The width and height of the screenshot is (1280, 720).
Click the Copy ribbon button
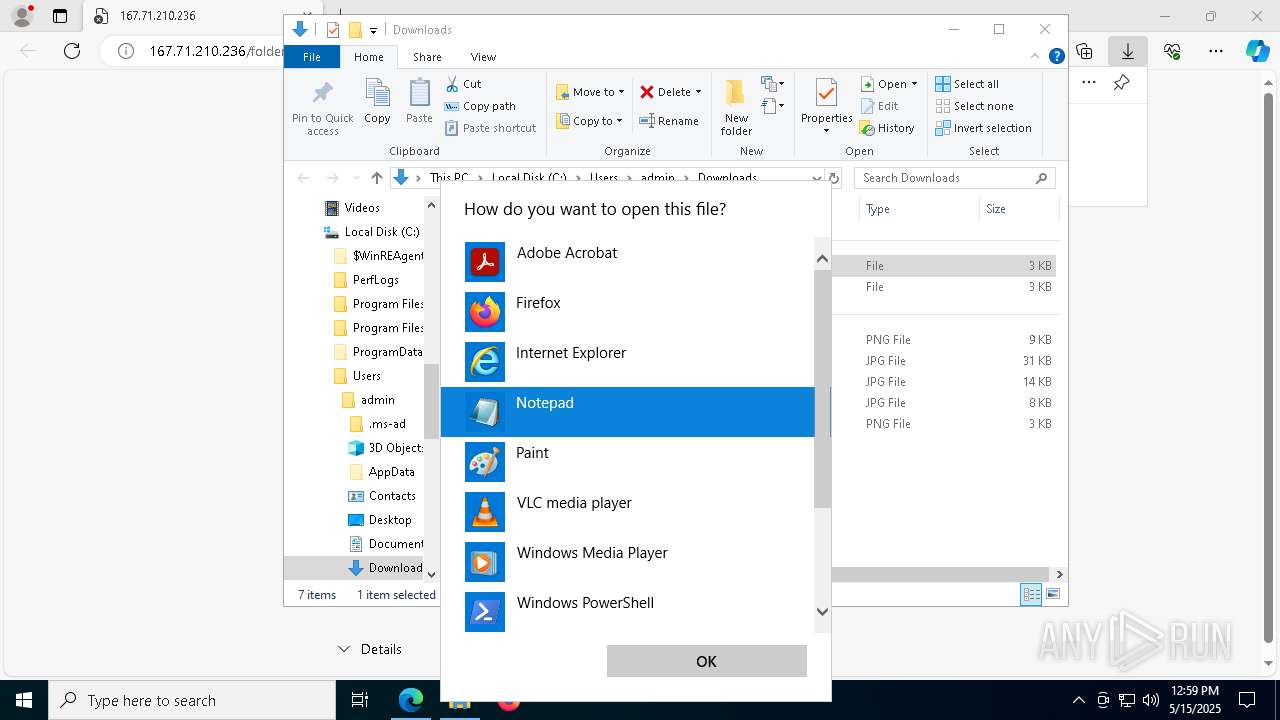(377, 102)
